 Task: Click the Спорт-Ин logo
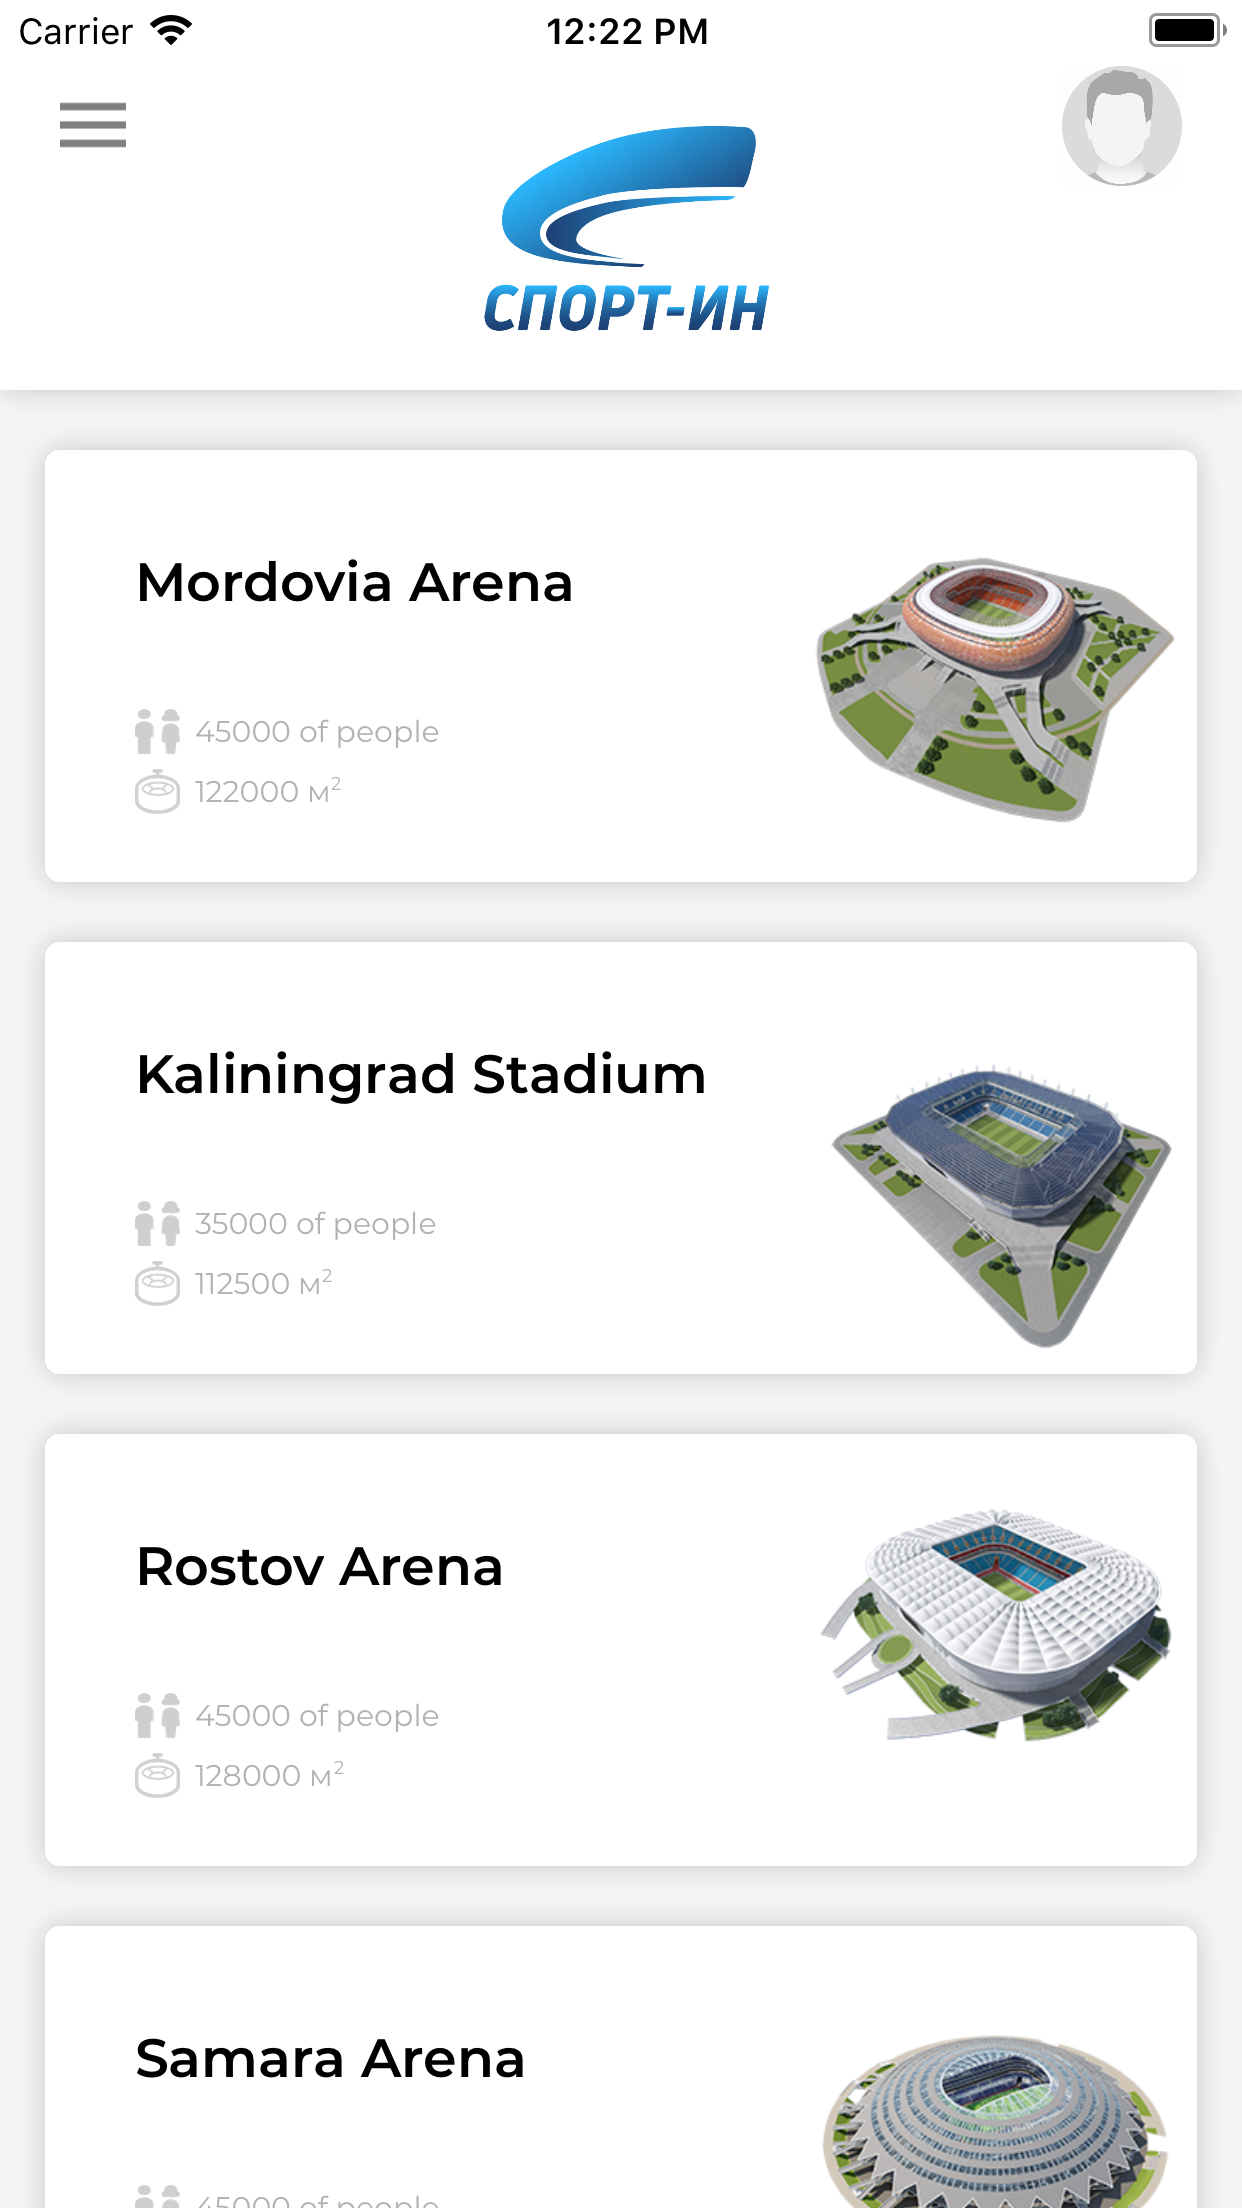(x=627, y=232)
